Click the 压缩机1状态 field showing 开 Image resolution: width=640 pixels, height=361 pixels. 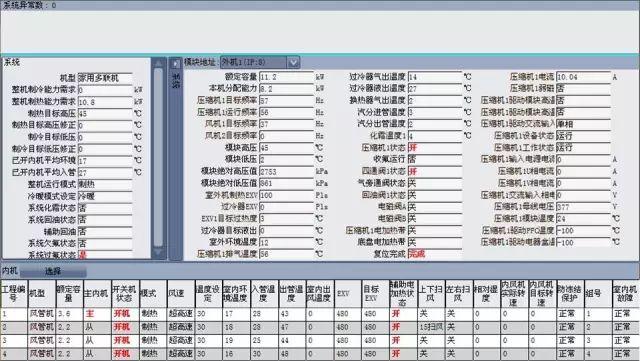(435, 147)
